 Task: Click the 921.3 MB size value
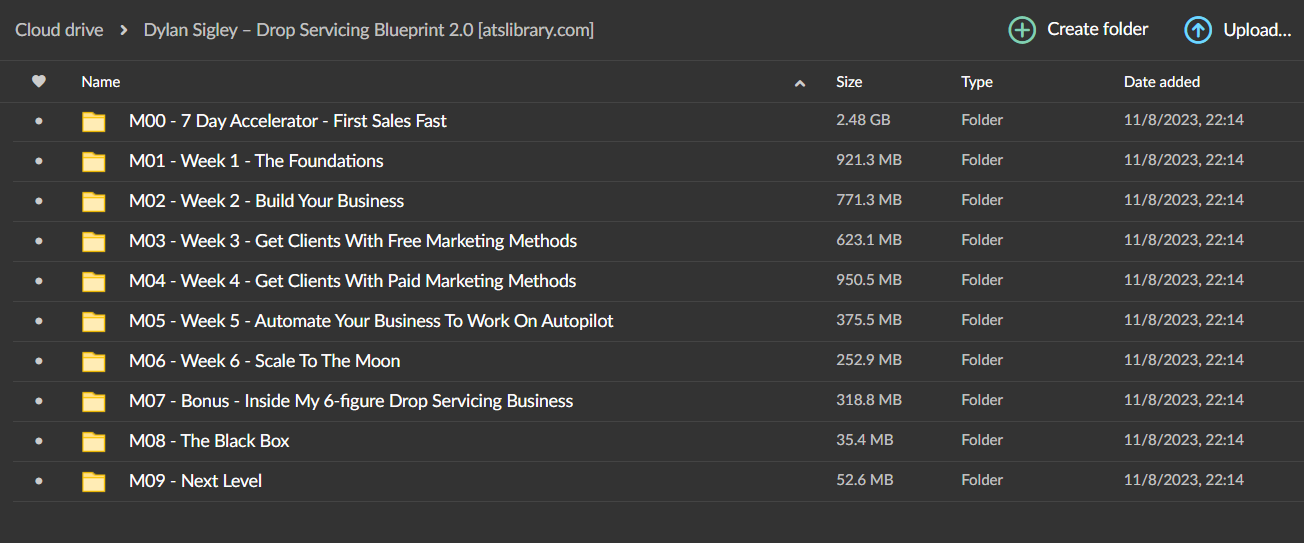[869, 160]
